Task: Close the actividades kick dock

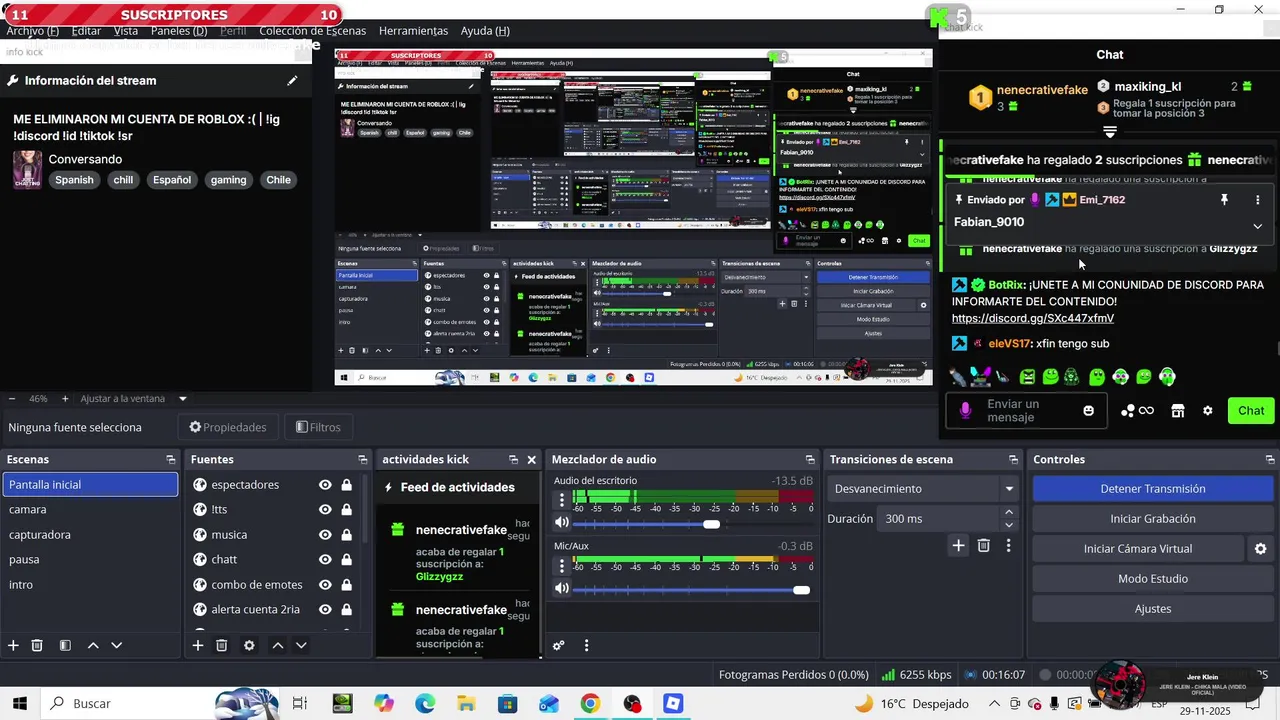Action: tap(532, 460)
